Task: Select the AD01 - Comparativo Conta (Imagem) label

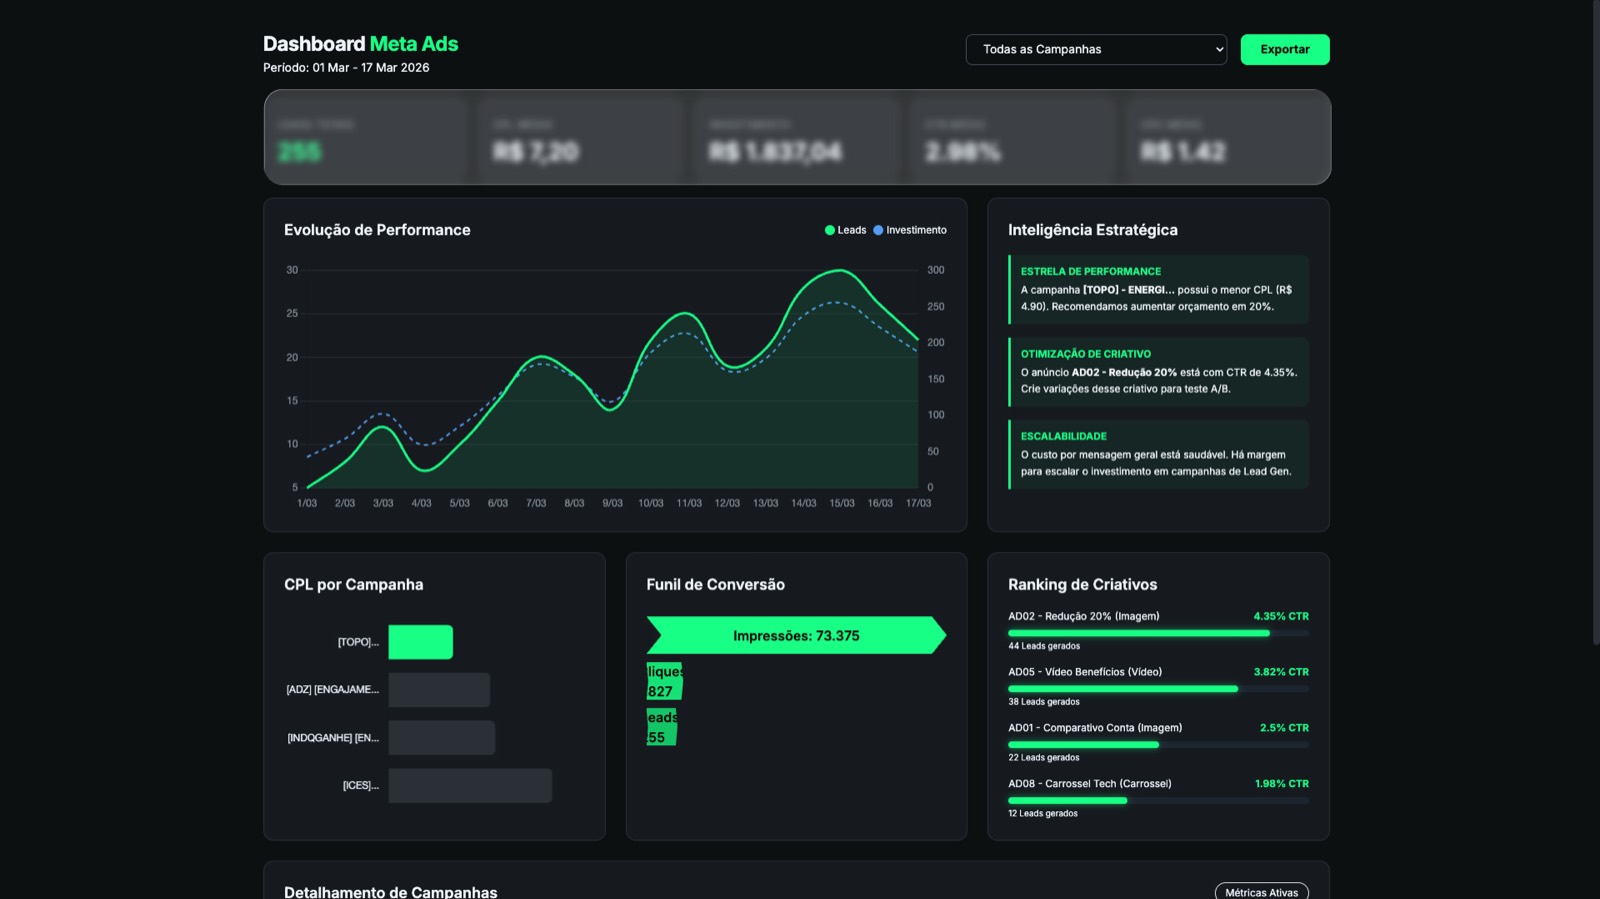Action: (x=1095, y=728)
